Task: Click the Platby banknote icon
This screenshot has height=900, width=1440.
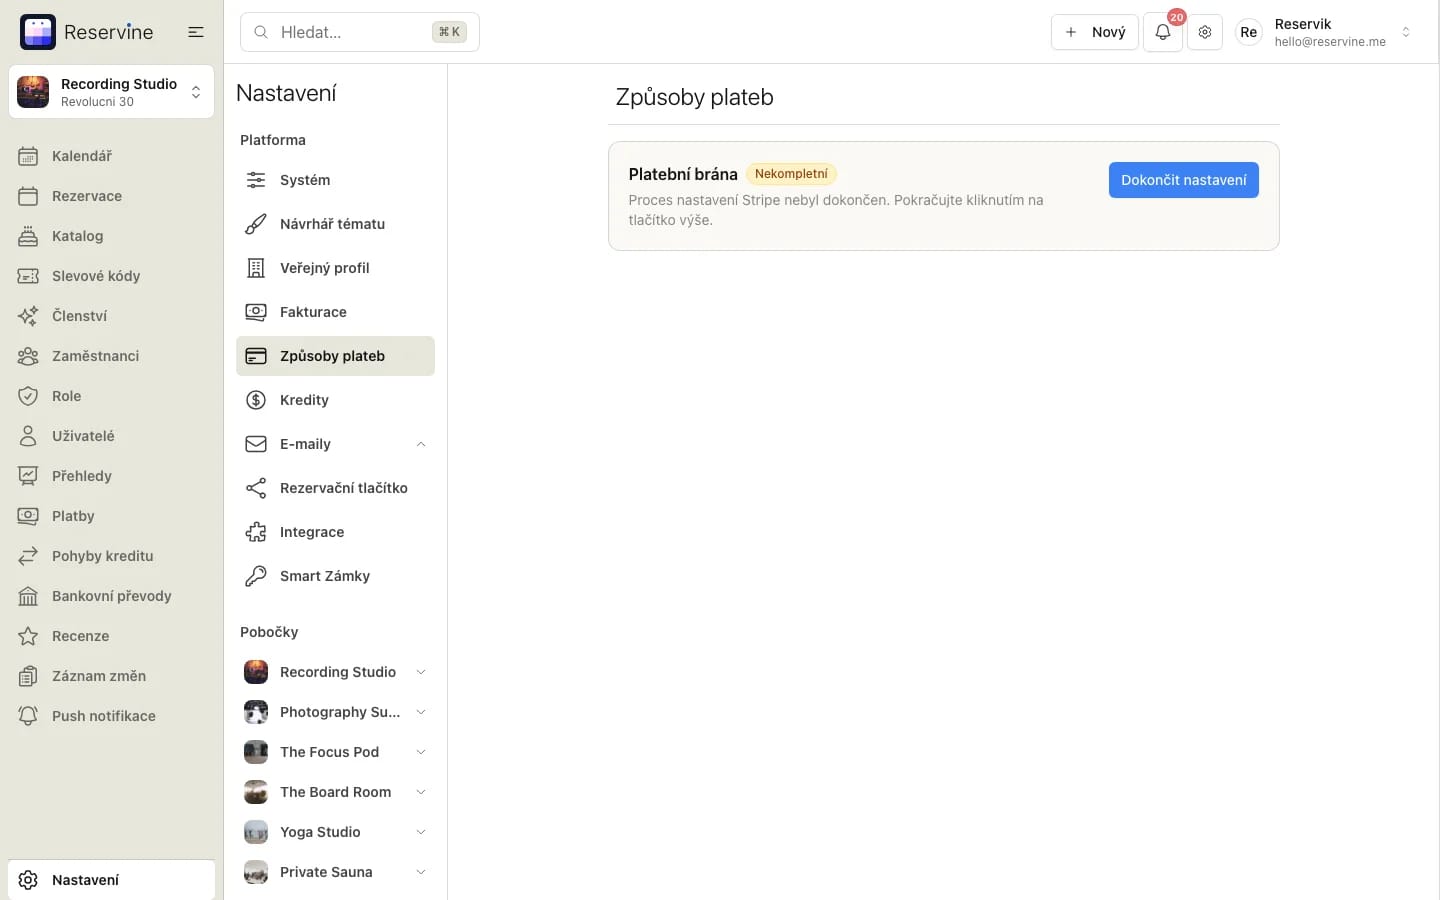Action: 28,516
